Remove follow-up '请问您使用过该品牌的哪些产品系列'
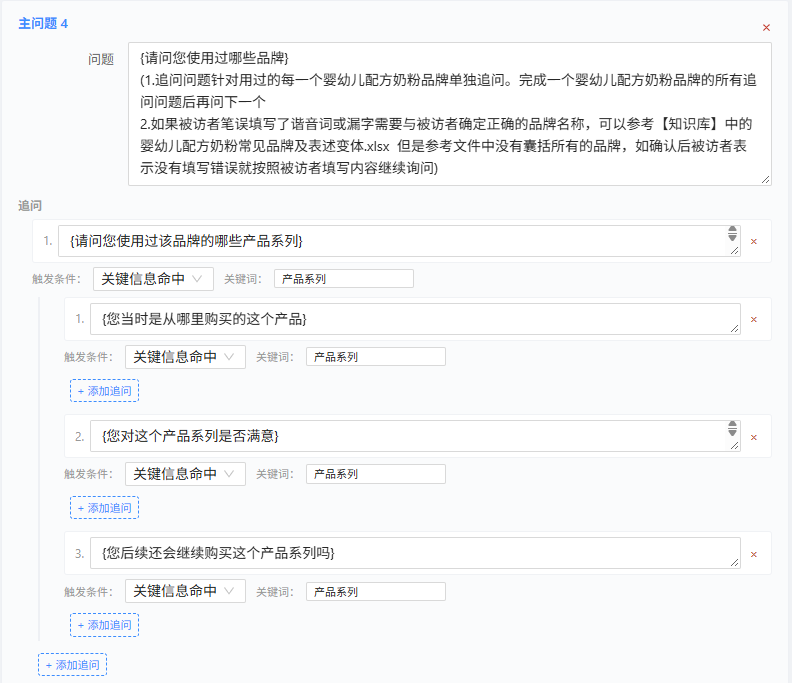 [x=754, y=241]
